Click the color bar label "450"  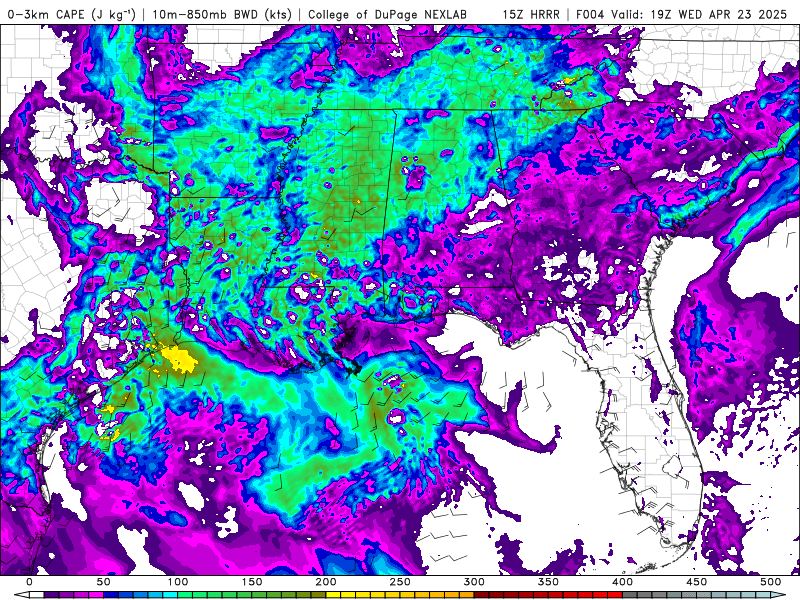click(x=696, y=582)
